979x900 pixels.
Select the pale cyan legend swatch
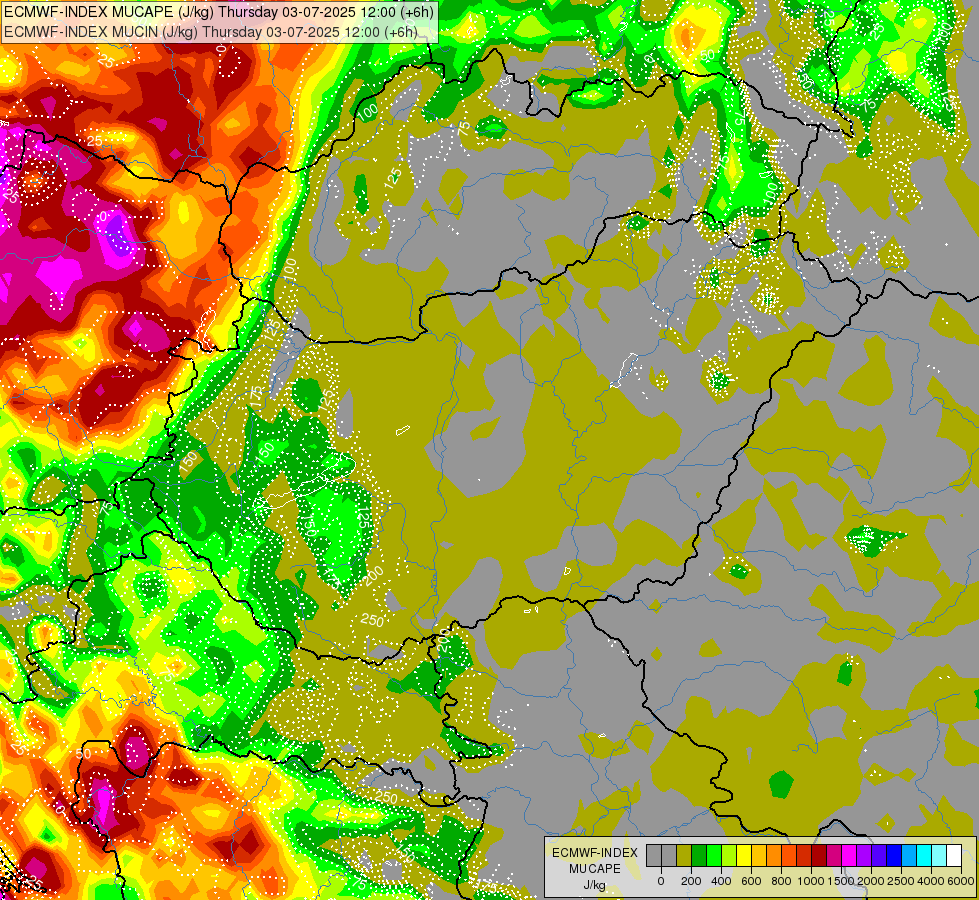[940, 856]
